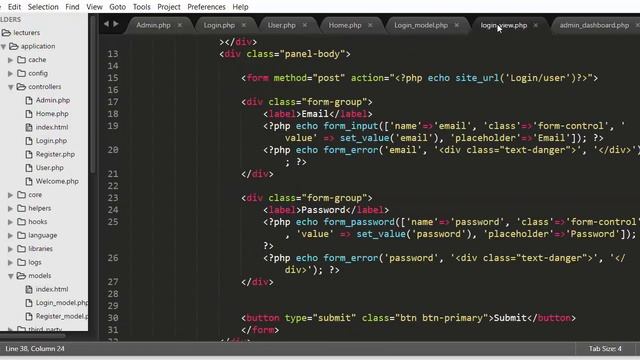Open the Preferences menu

[206, 7]
